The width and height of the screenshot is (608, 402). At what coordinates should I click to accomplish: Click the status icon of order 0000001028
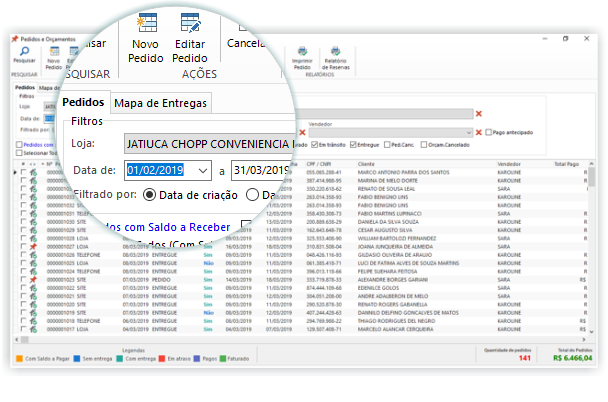click(33, 238)
